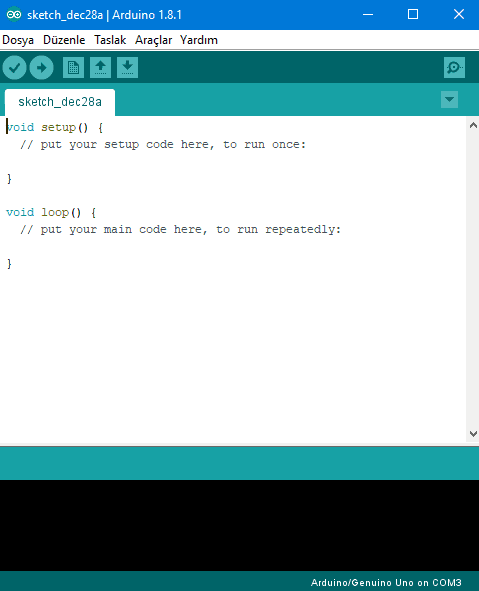The height and width of the screenshot is (591, 479).
Task: Click the black console output area
Action: (239, 525)
